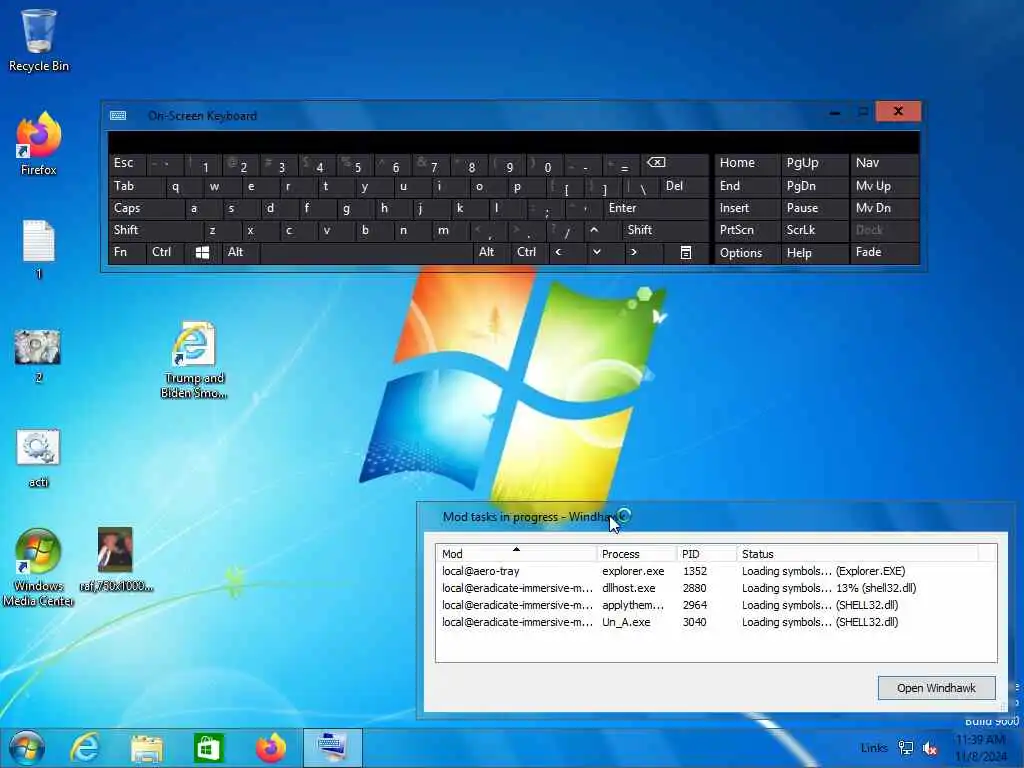Sort by the Process column header
This screenshot has height=768, width=1024.
[636, 554]
